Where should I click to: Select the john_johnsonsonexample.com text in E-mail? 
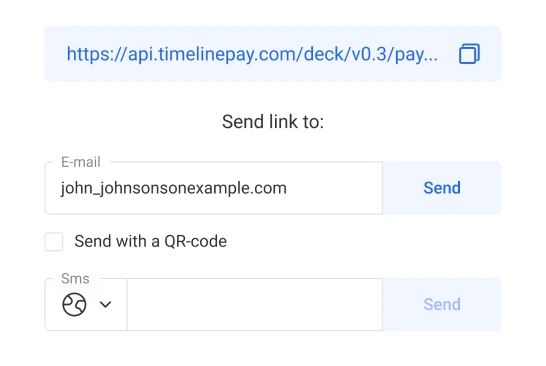click(x=174, y=188)
